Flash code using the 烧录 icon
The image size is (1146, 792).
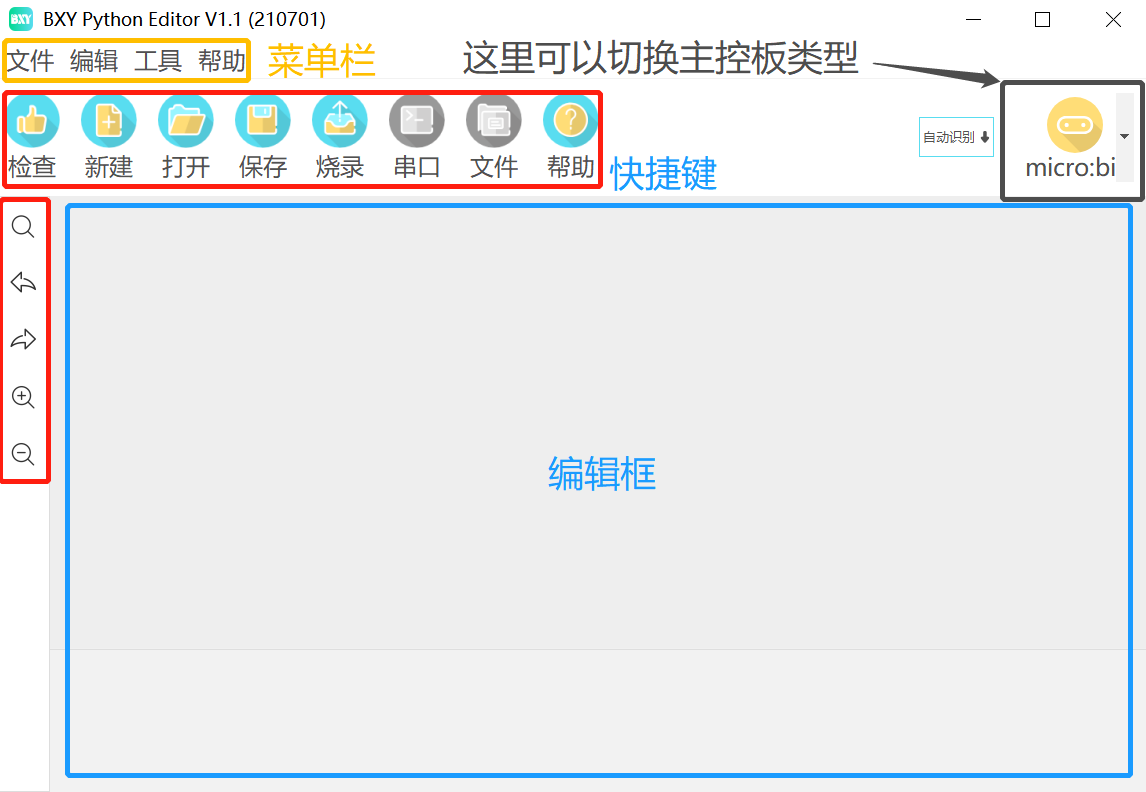[339, 122]
